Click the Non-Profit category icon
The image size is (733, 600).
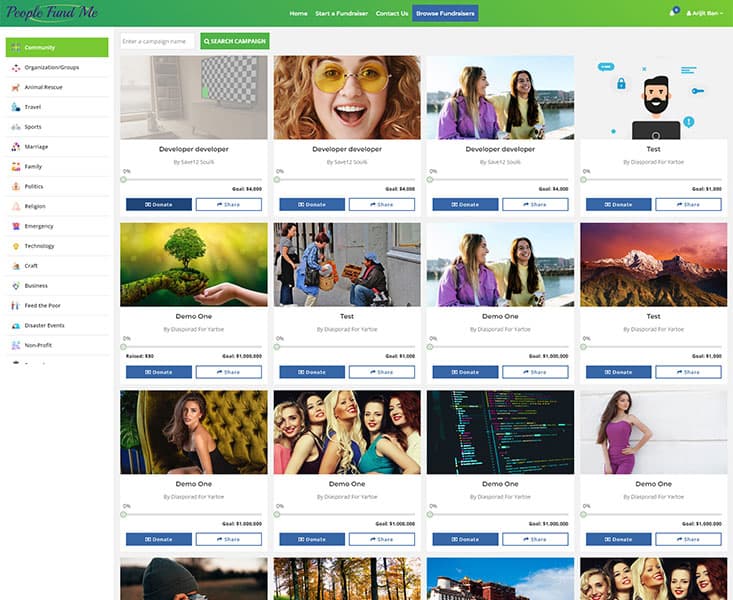16,345
